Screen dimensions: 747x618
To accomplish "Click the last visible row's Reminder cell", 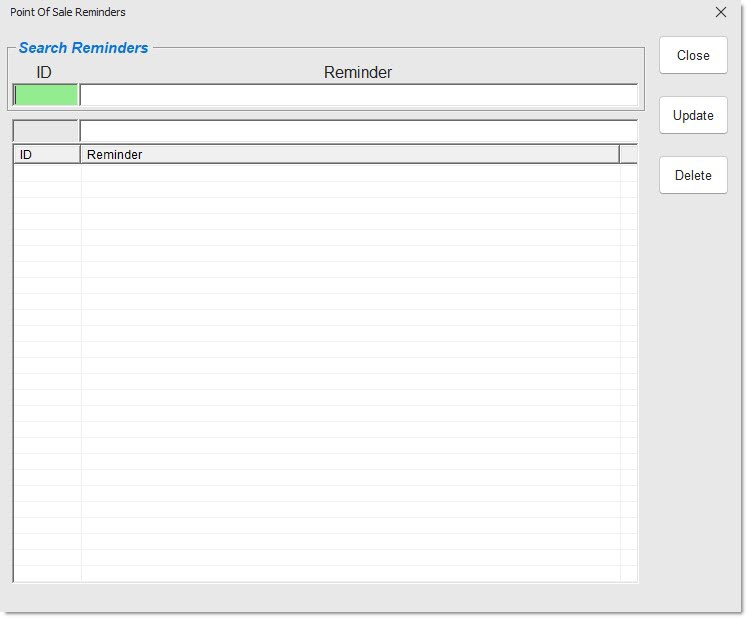I will click(x=350, y=573).
